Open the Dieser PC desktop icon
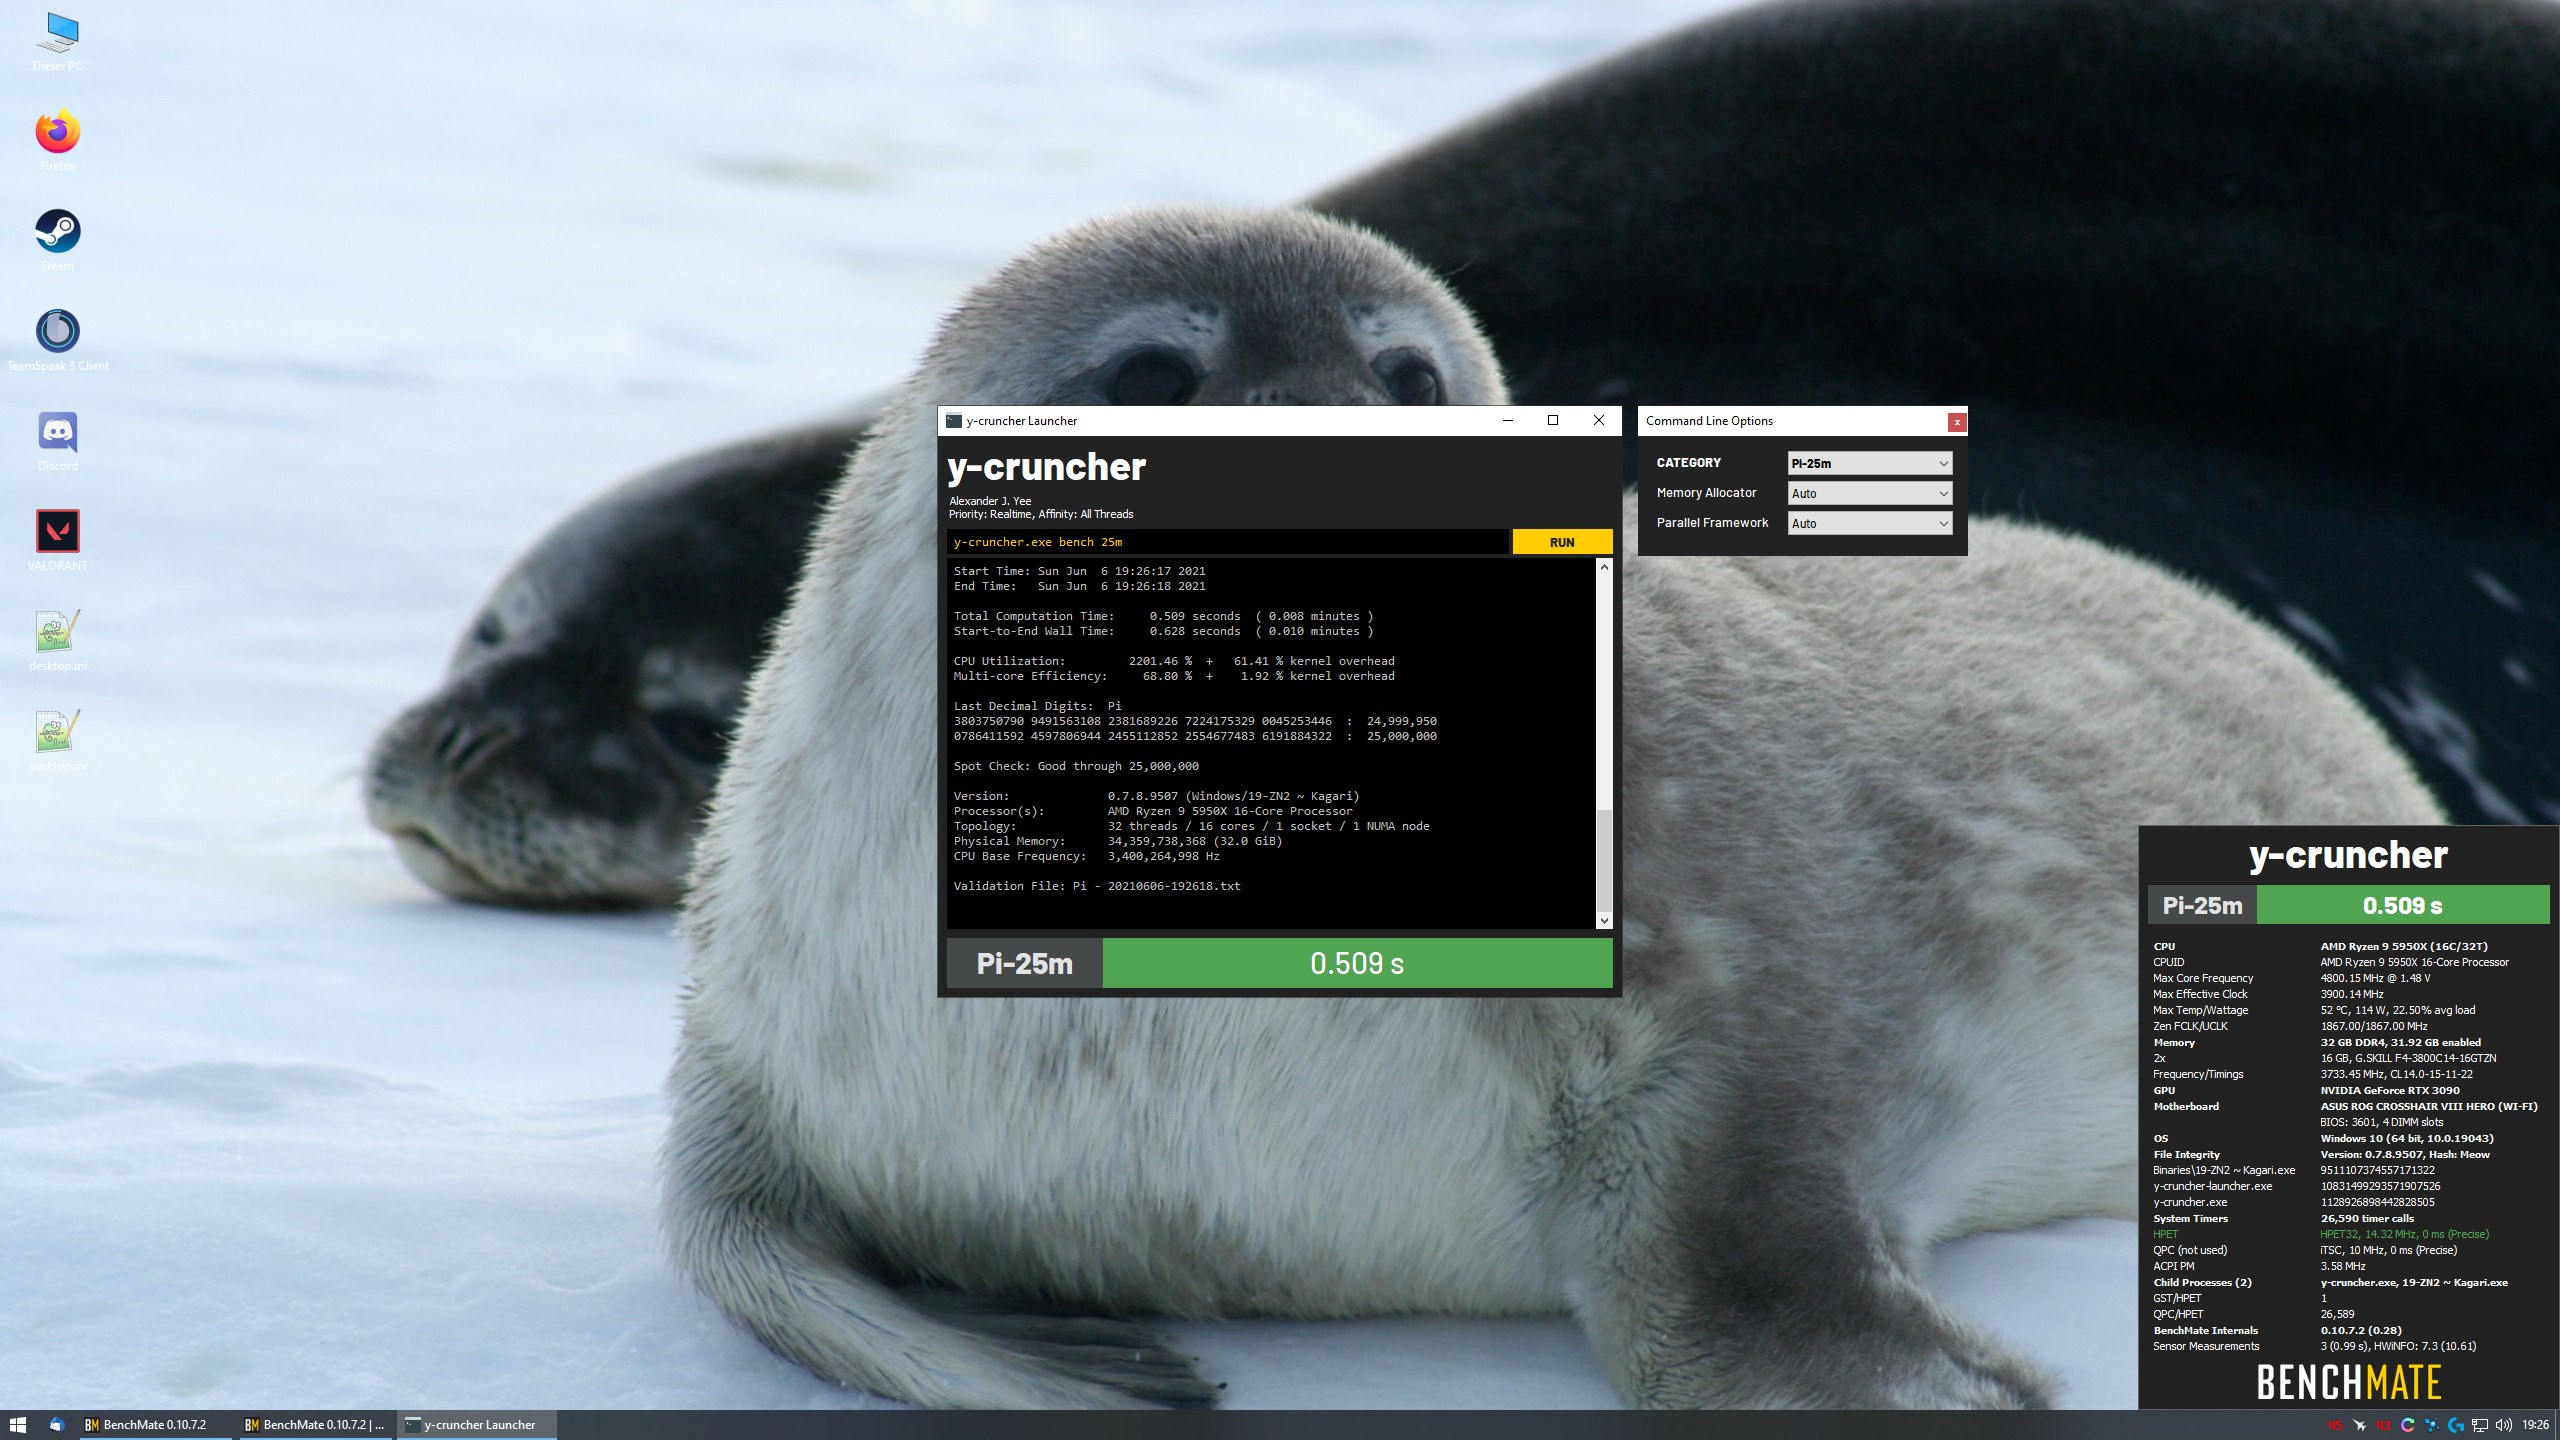The image size is (2560, 1440). pos(57,42)
